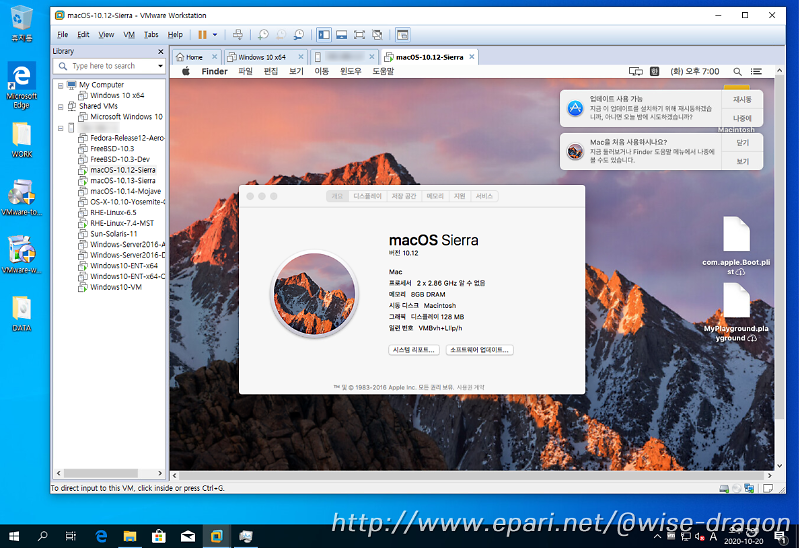Select Microsoft Windows 10 shared VM

click(x=126, y=117)
